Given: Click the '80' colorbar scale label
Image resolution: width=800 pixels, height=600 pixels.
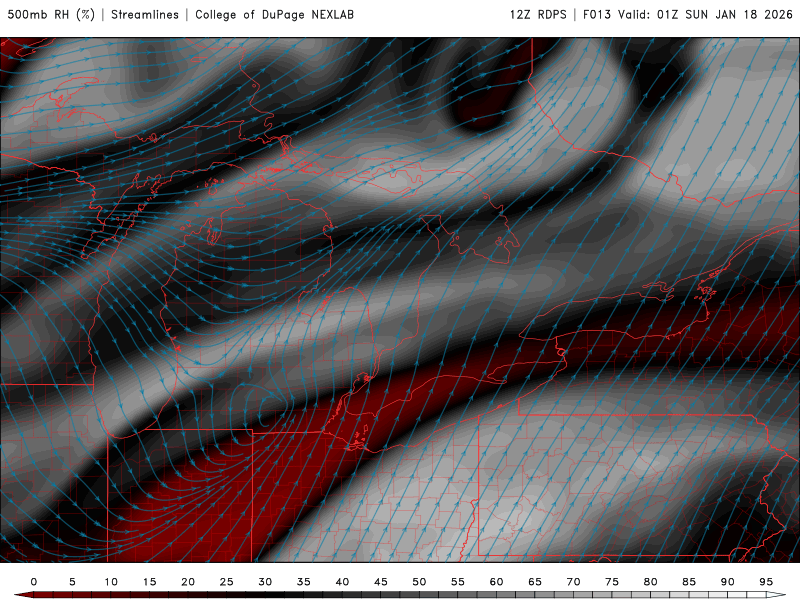Looking at the screenshot, I should click(x=651, y=582).
